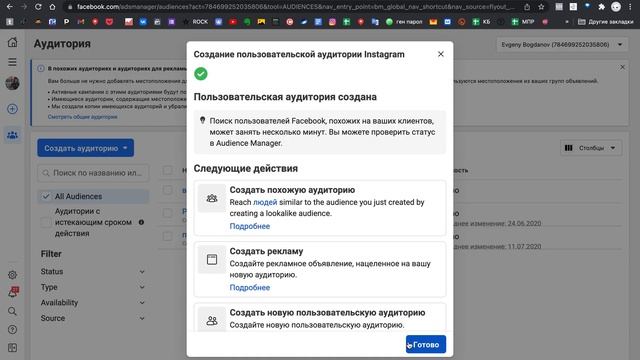Open Смотреть общие аудитории link in banner
Screen dimensions: 640x360
82,117
